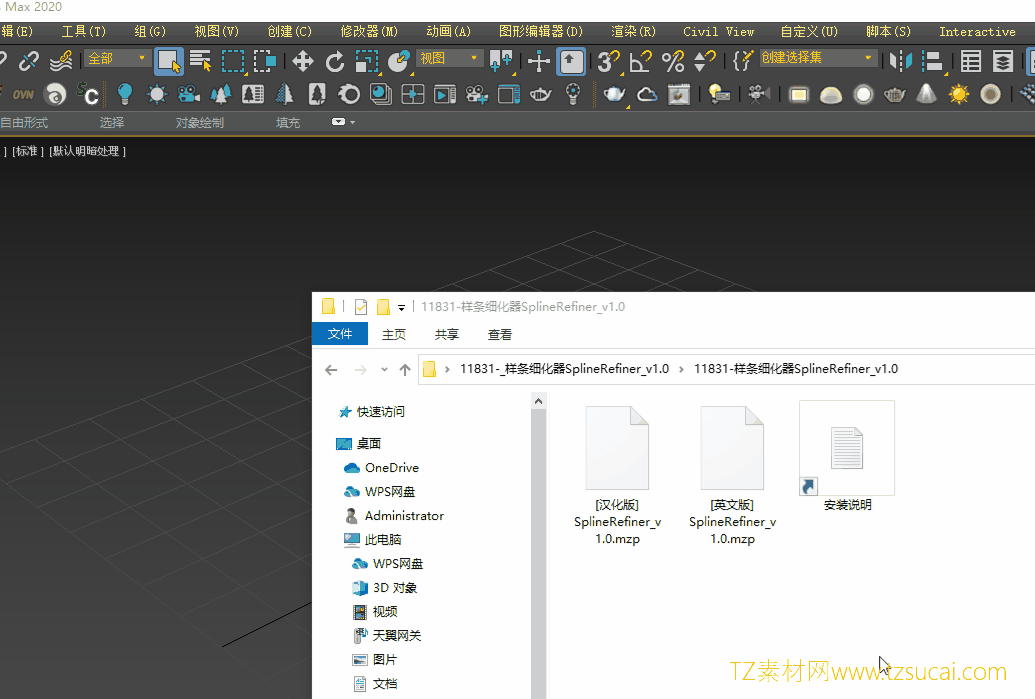Image resolution: width=1035 pixels, height=699 pixels.
Task: Open the 渲染(R) menu
Action: click(x=634, y=31)
